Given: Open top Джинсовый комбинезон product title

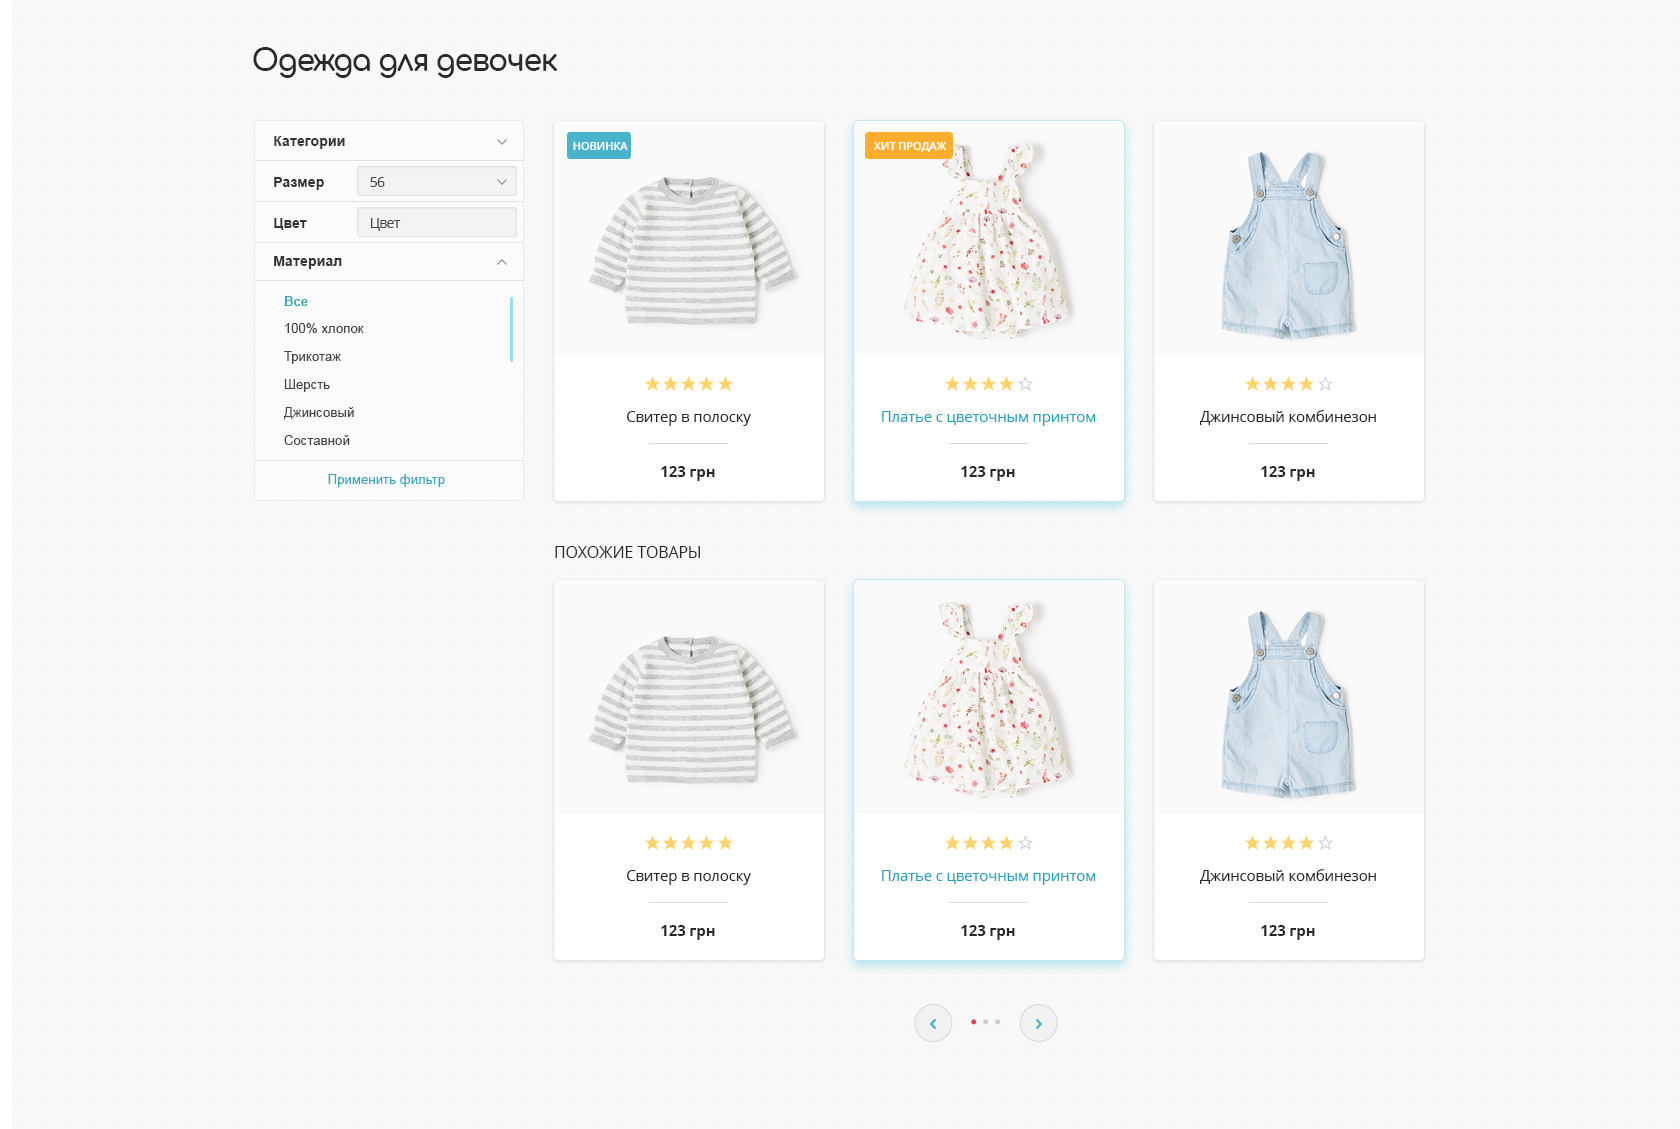Looking at the screenshot, I should click(x=1288, y=417).
